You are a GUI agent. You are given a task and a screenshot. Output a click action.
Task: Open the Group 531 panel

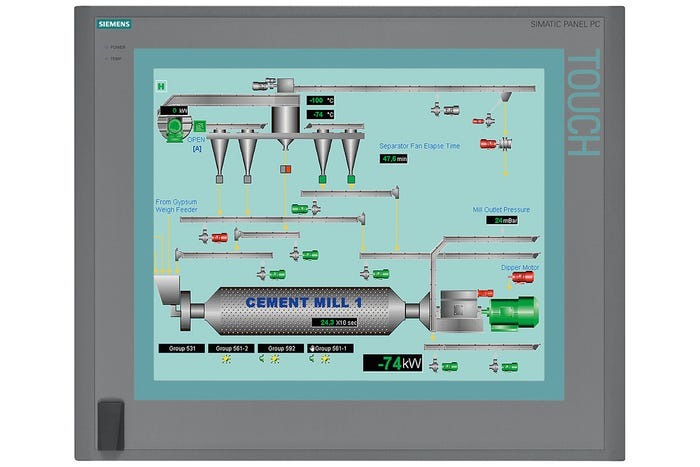pyautogui.click(x=180, y=348)
